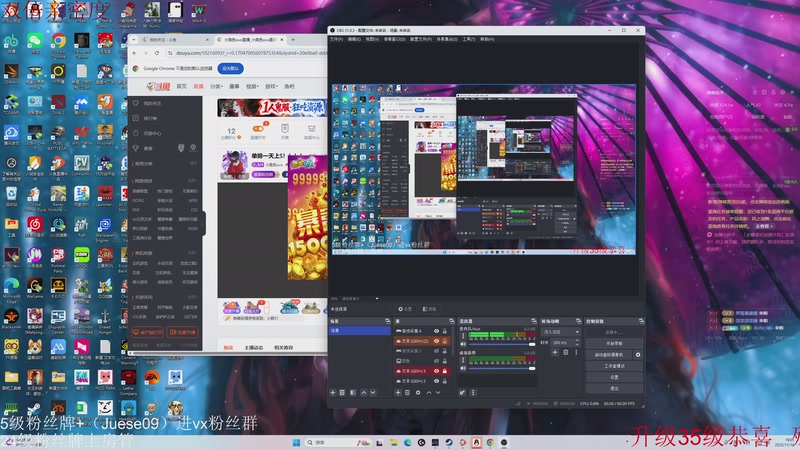Switch to first Chrome tab 我的关注
This screenshot has height=450, width=800.
[174, 39]
